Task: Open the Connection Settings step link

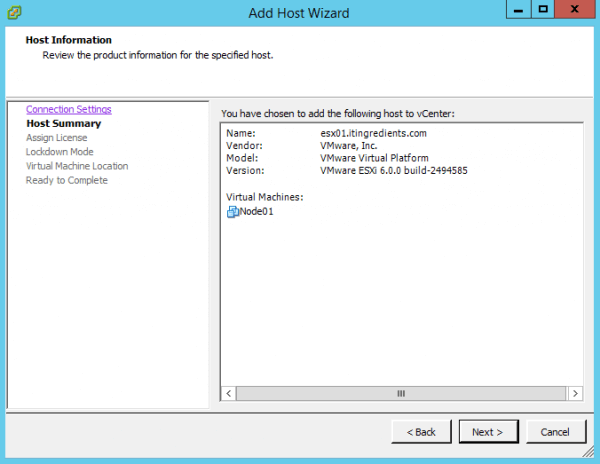Action: [x=68, y=109]
